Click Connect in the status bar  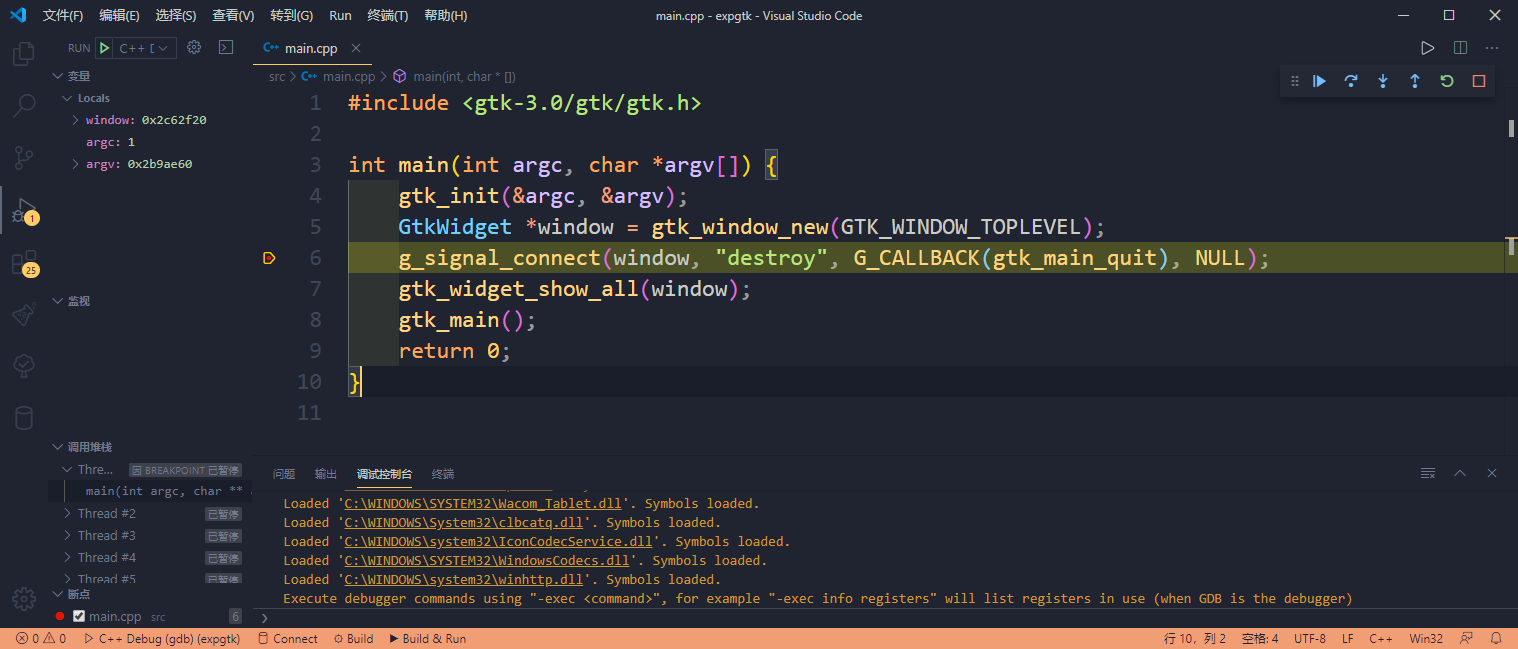tap(288, 638)
